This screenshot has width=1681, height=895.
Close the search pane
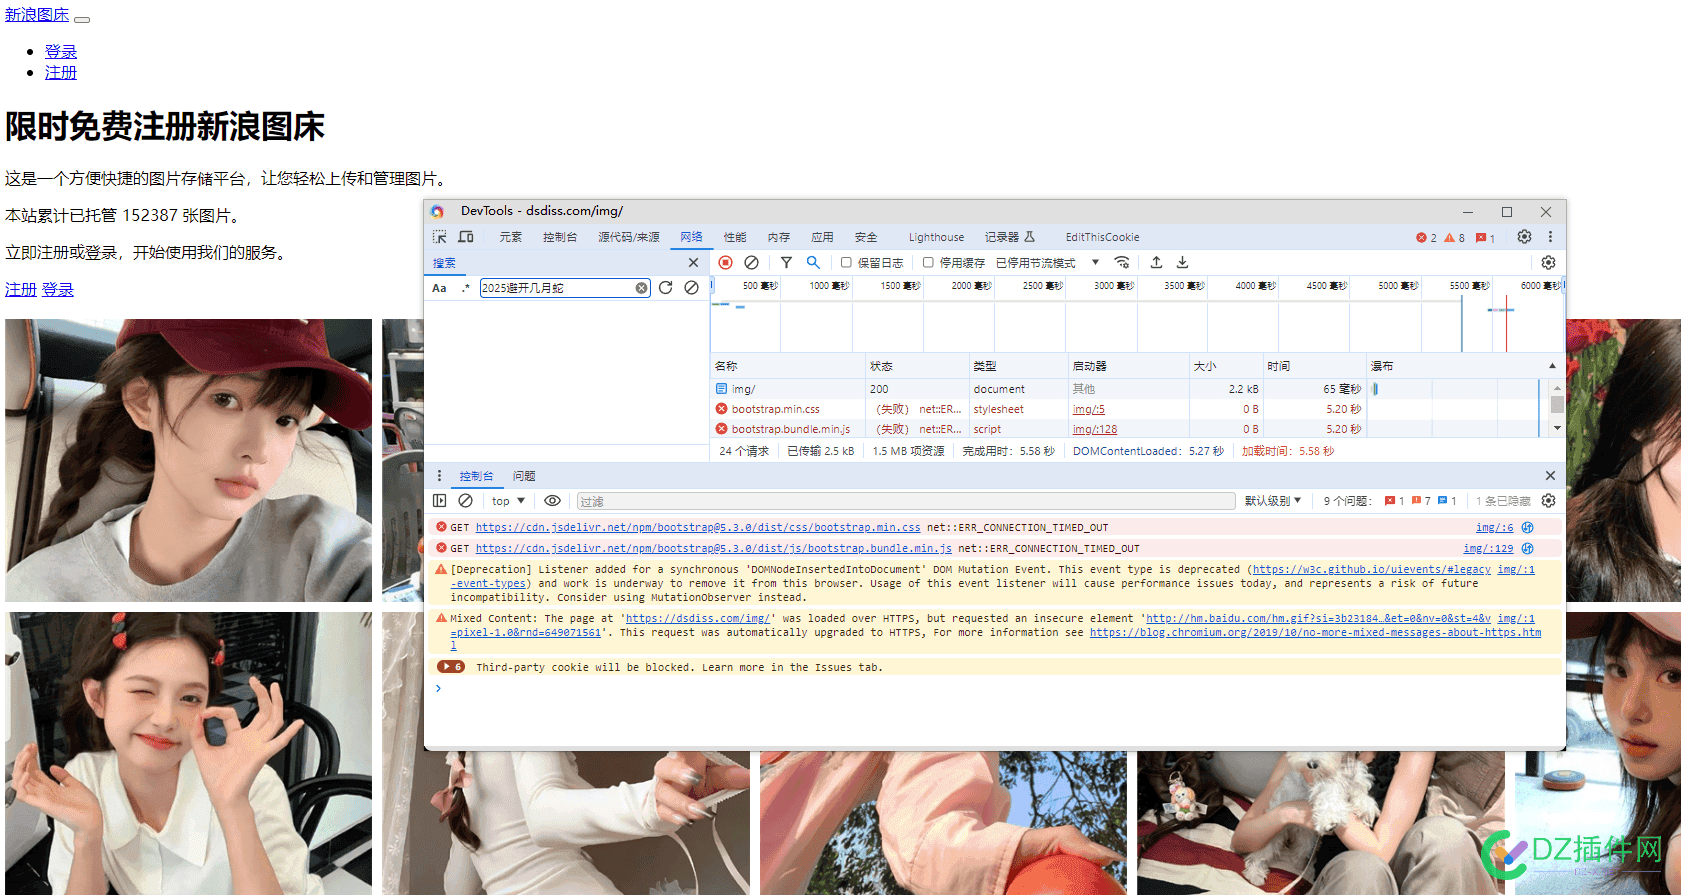pos(693,262)
